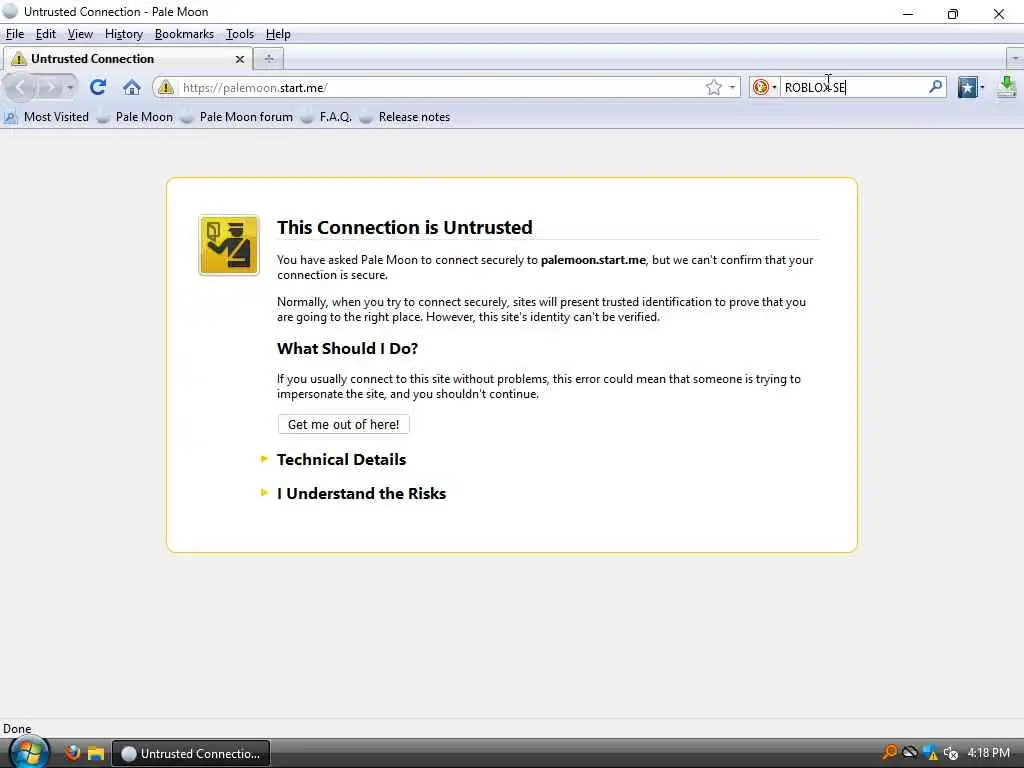Go to the Home page icon
This screenshot has width=1024, height=768.
click(x=132, y=87)
